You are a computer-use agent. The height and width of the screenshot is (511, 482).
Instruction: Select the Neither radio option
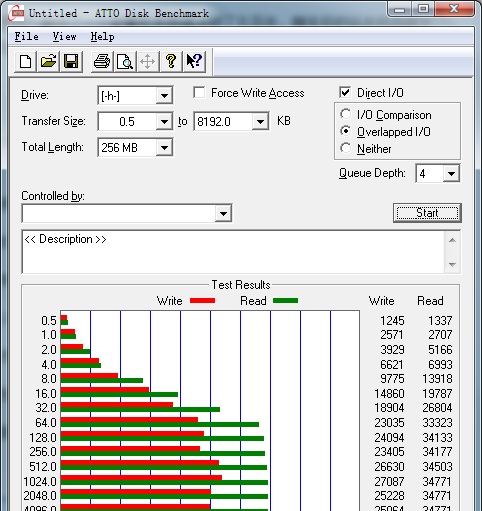pos(346,148)
